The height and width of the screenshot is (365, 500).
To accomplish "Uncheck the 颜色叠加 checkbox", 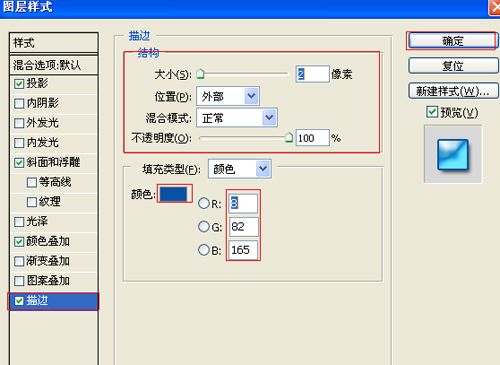I will [19, 241].
